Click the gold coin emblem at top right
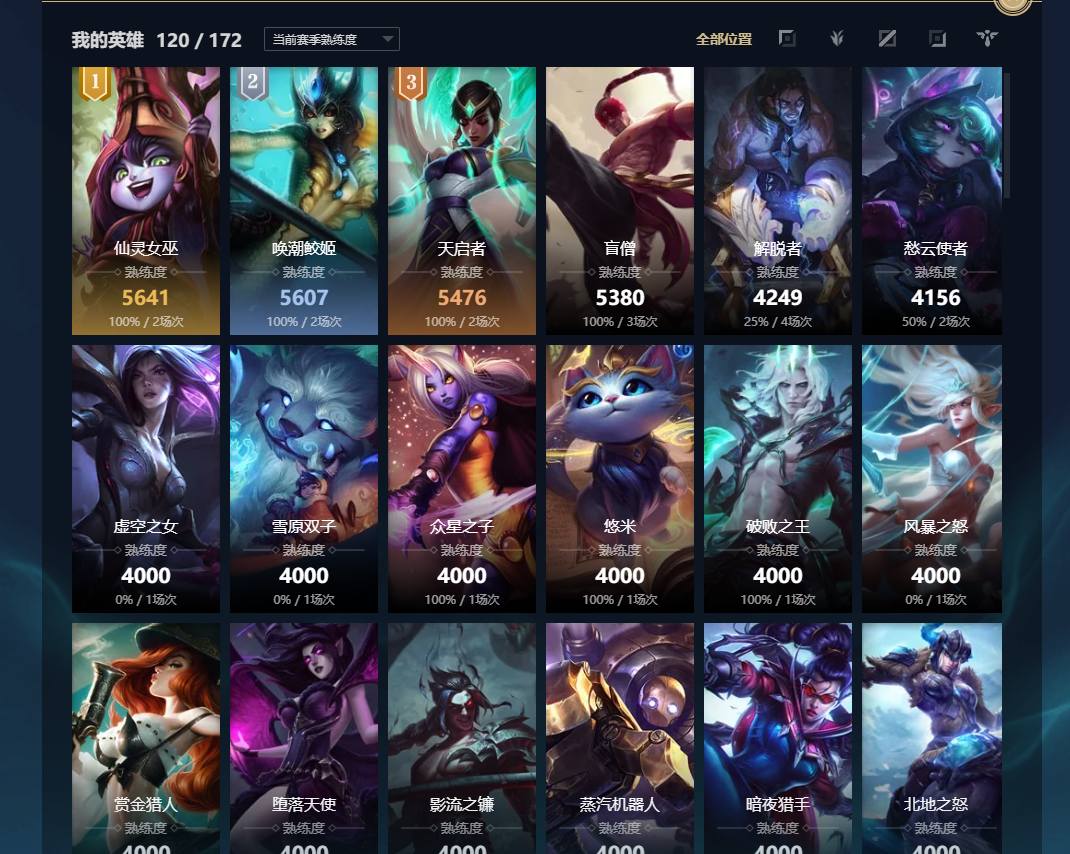The width and height of the screenshot is (1070, 854). (1013, 5)
